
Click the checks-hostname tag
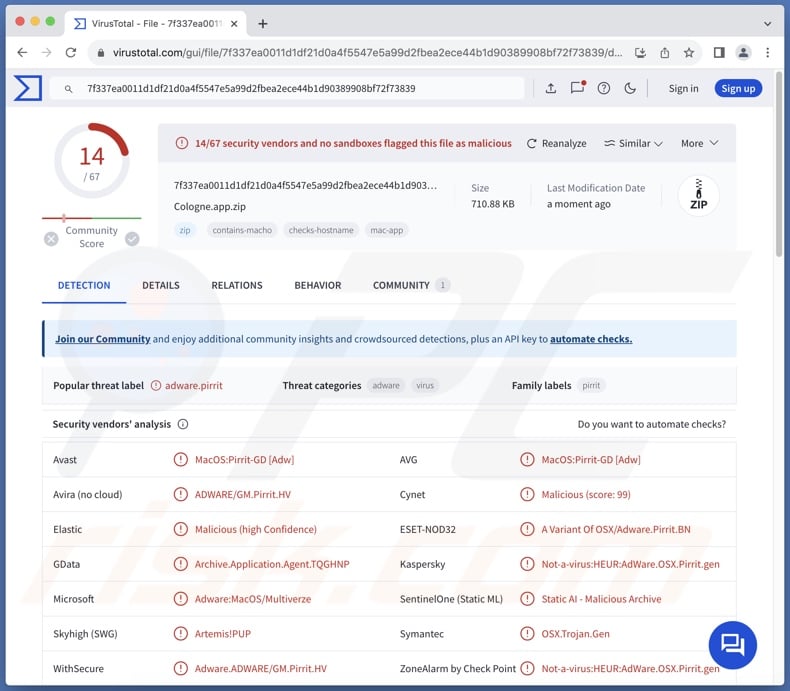(x=321, y=230)
